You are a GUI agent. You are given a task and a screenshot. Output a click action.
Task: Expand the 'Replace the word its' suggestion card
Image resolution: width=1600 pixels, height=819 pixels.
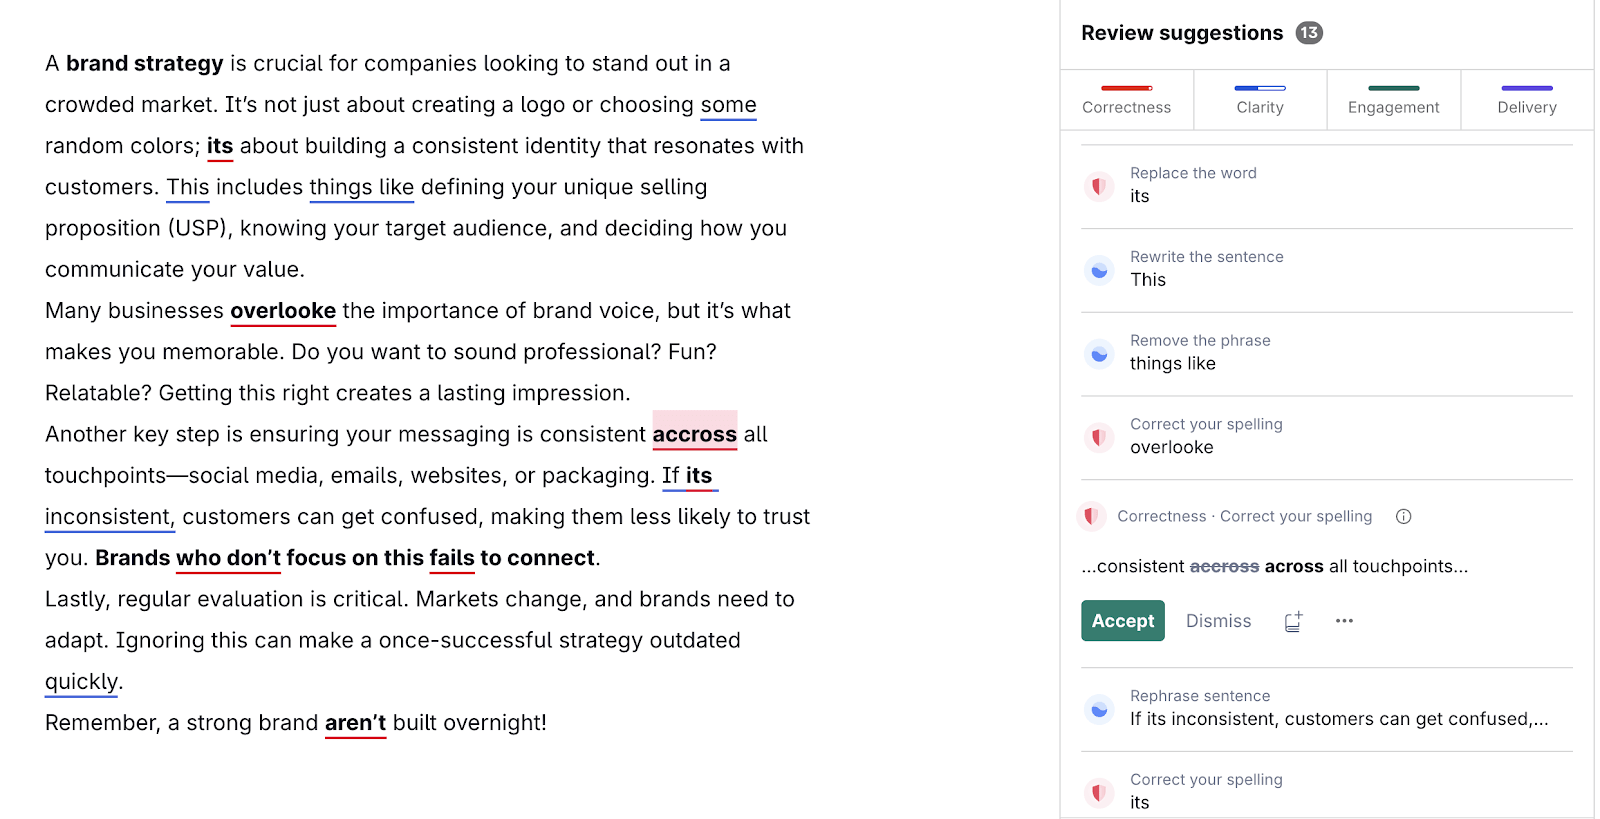pyautogui.click(x=1300, y=186)
